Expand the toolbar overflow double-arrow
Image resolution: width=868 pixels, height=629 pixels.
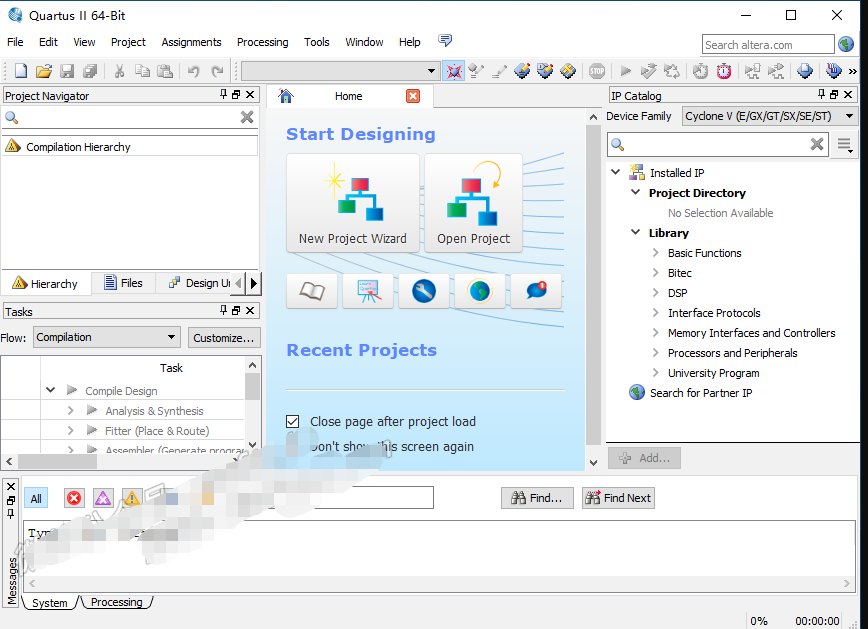[852, 71]
